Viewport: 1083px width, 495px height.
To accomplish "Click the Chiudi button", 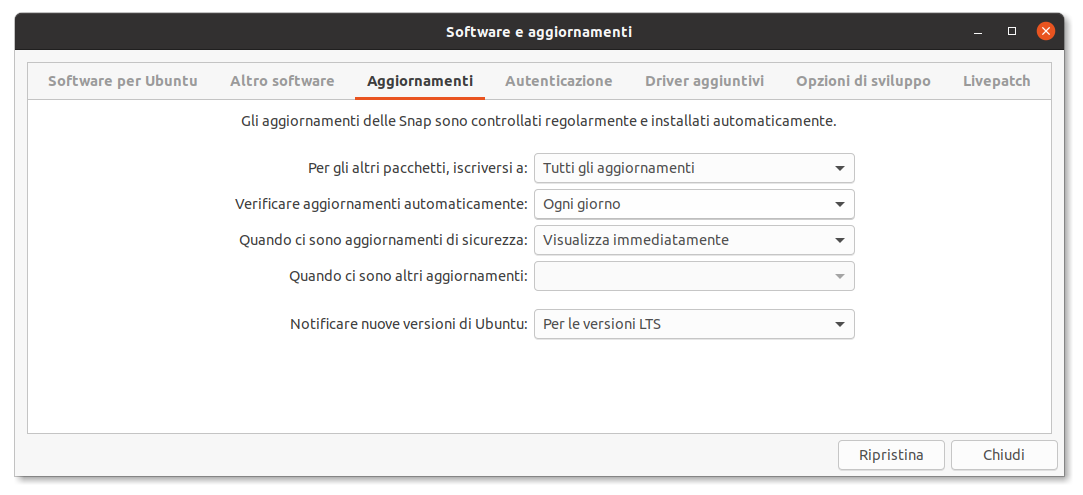I will 1003,455.
